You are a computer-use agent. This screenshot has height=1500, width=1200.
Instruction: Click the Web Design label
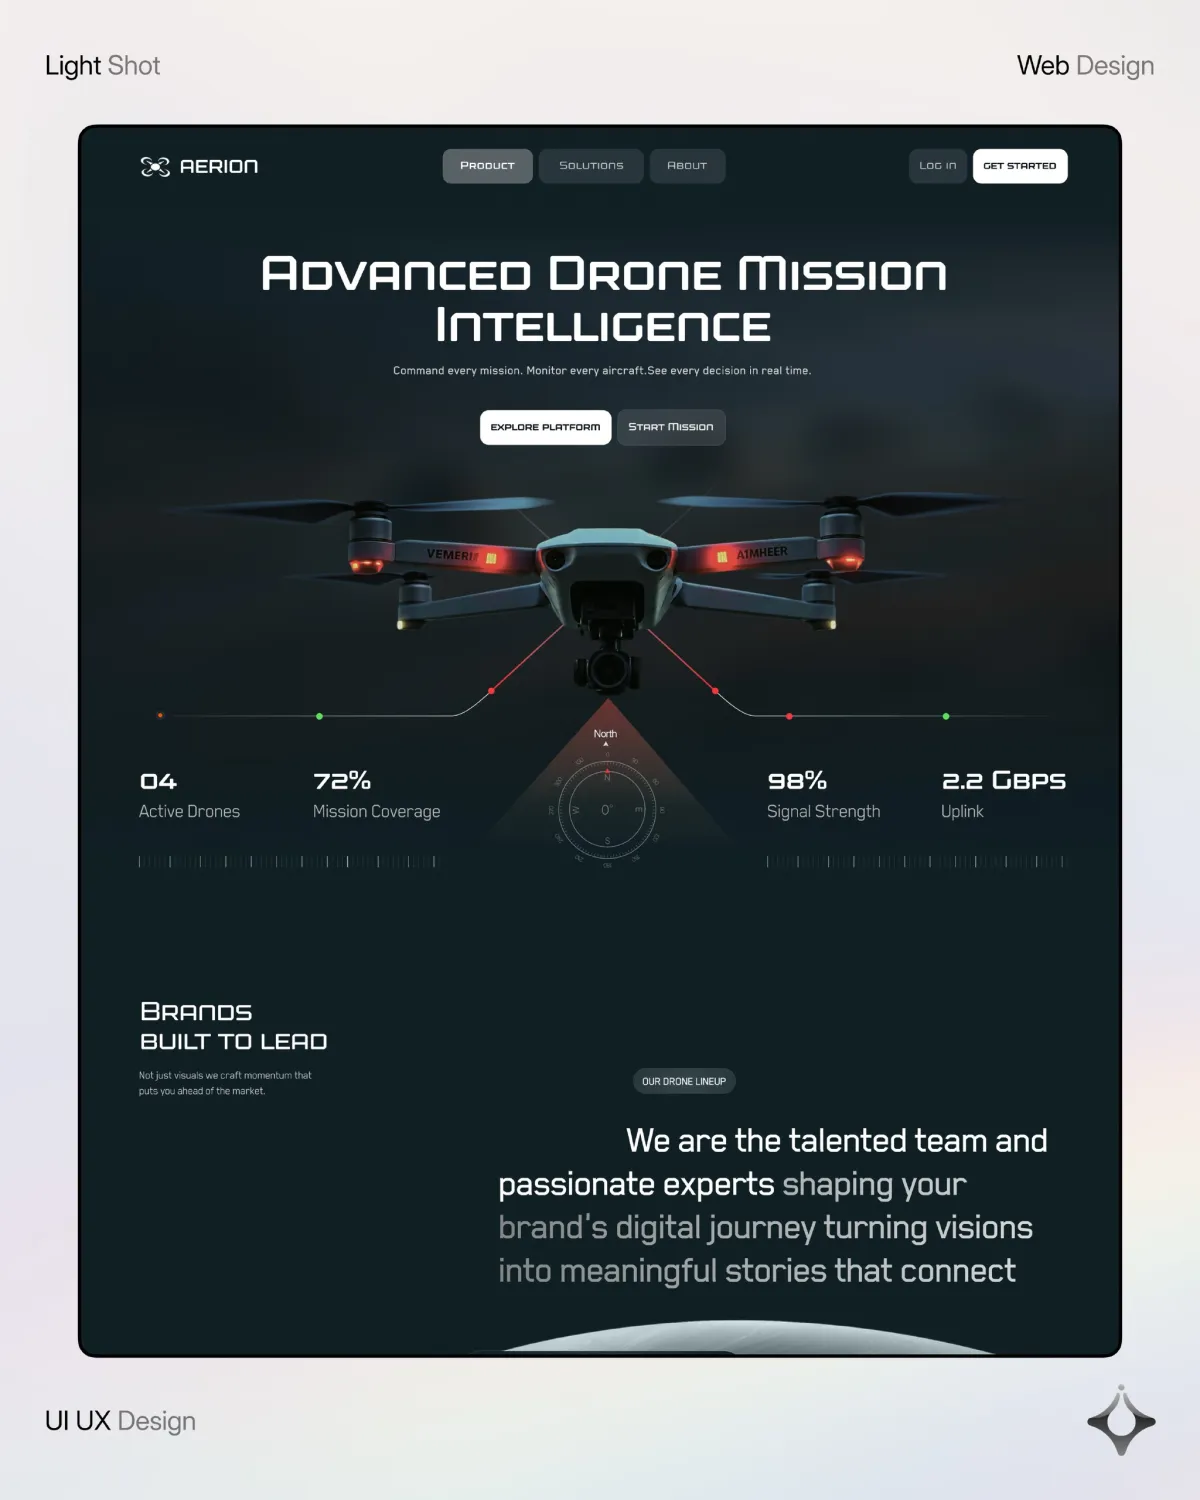pyautogui.click(x=1085, y=66)
